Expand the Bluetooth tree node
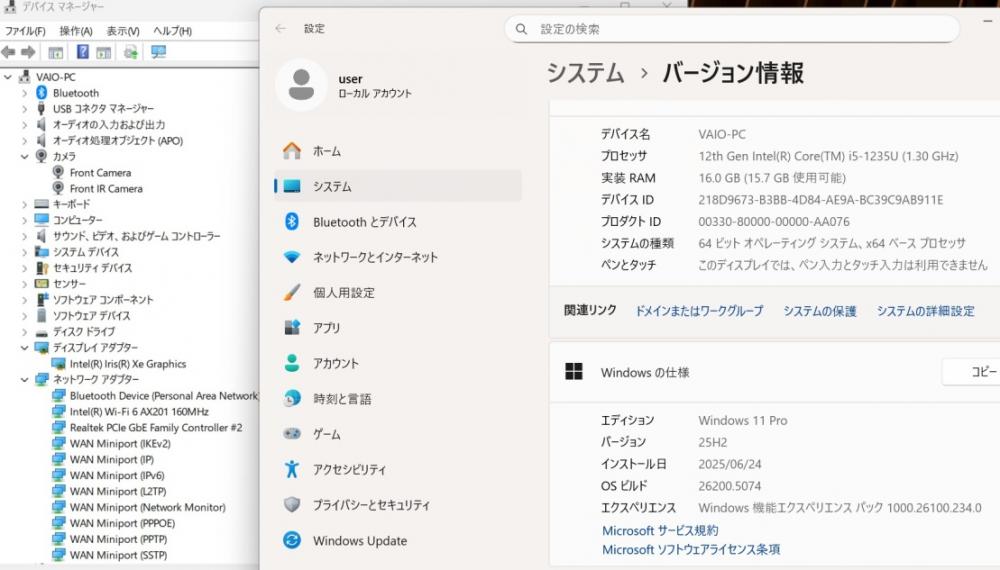Viewport: 1000px width, 570px height. (24, 93)
